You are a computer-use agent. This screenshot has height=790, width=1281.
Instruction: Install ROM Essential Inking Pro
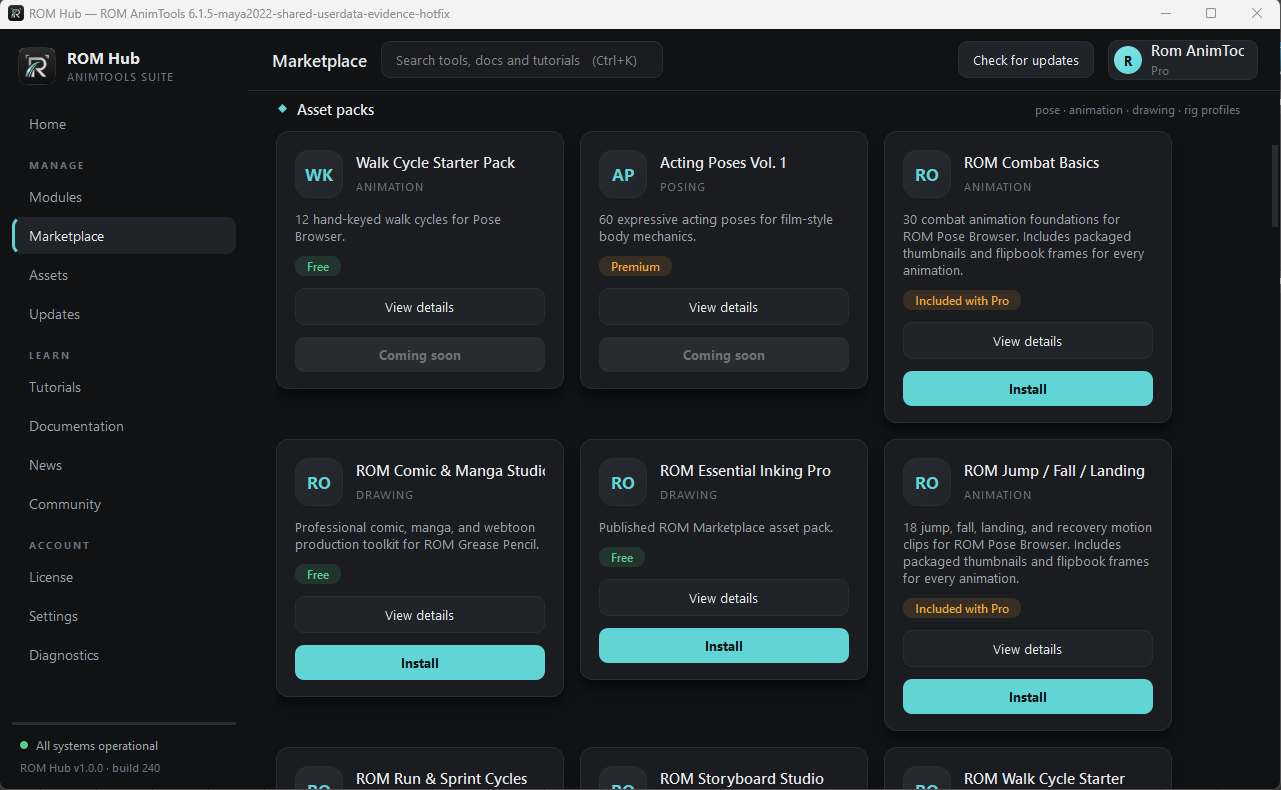pos(724,646)
